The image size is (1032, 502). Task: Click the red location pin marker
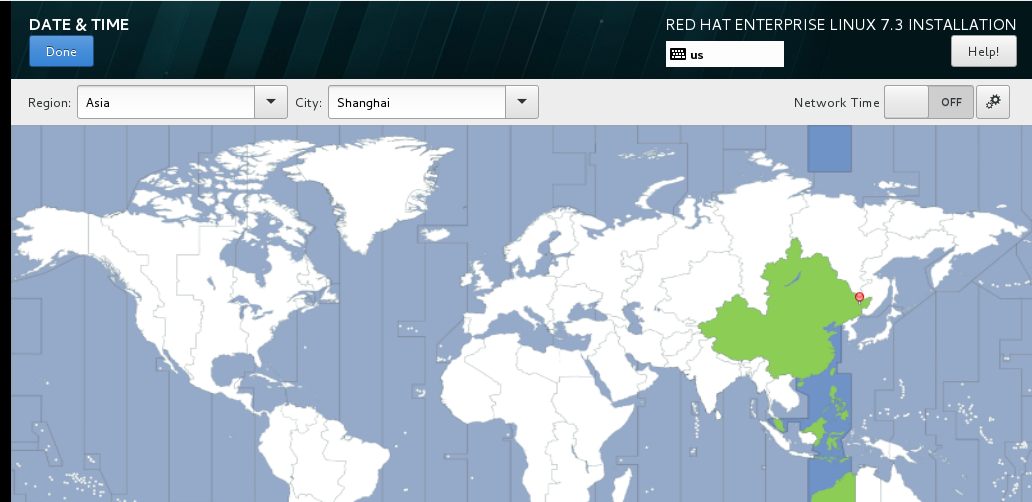[859, 298]
